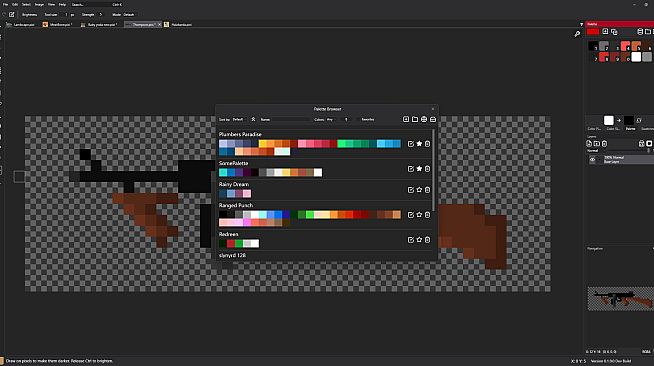Select the Ranged Punch palette name
Screen dimensions: 654x366
[x=236, y=205]
